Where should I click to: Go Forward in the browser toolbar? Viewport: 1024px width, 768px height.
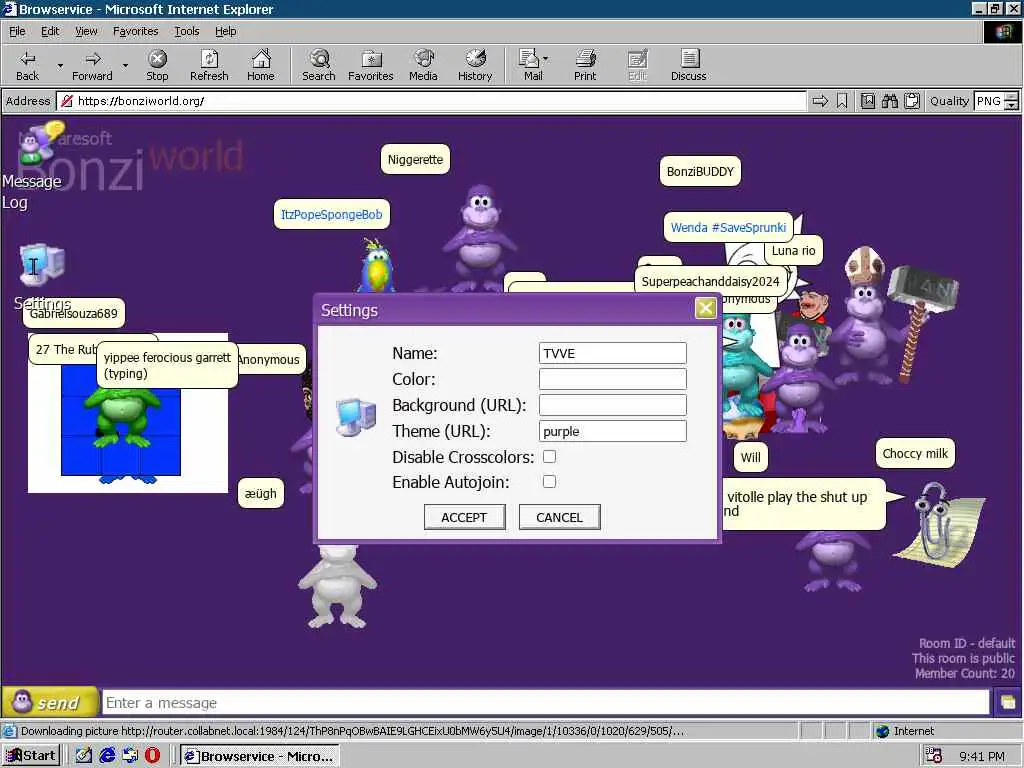click(92, 65)
